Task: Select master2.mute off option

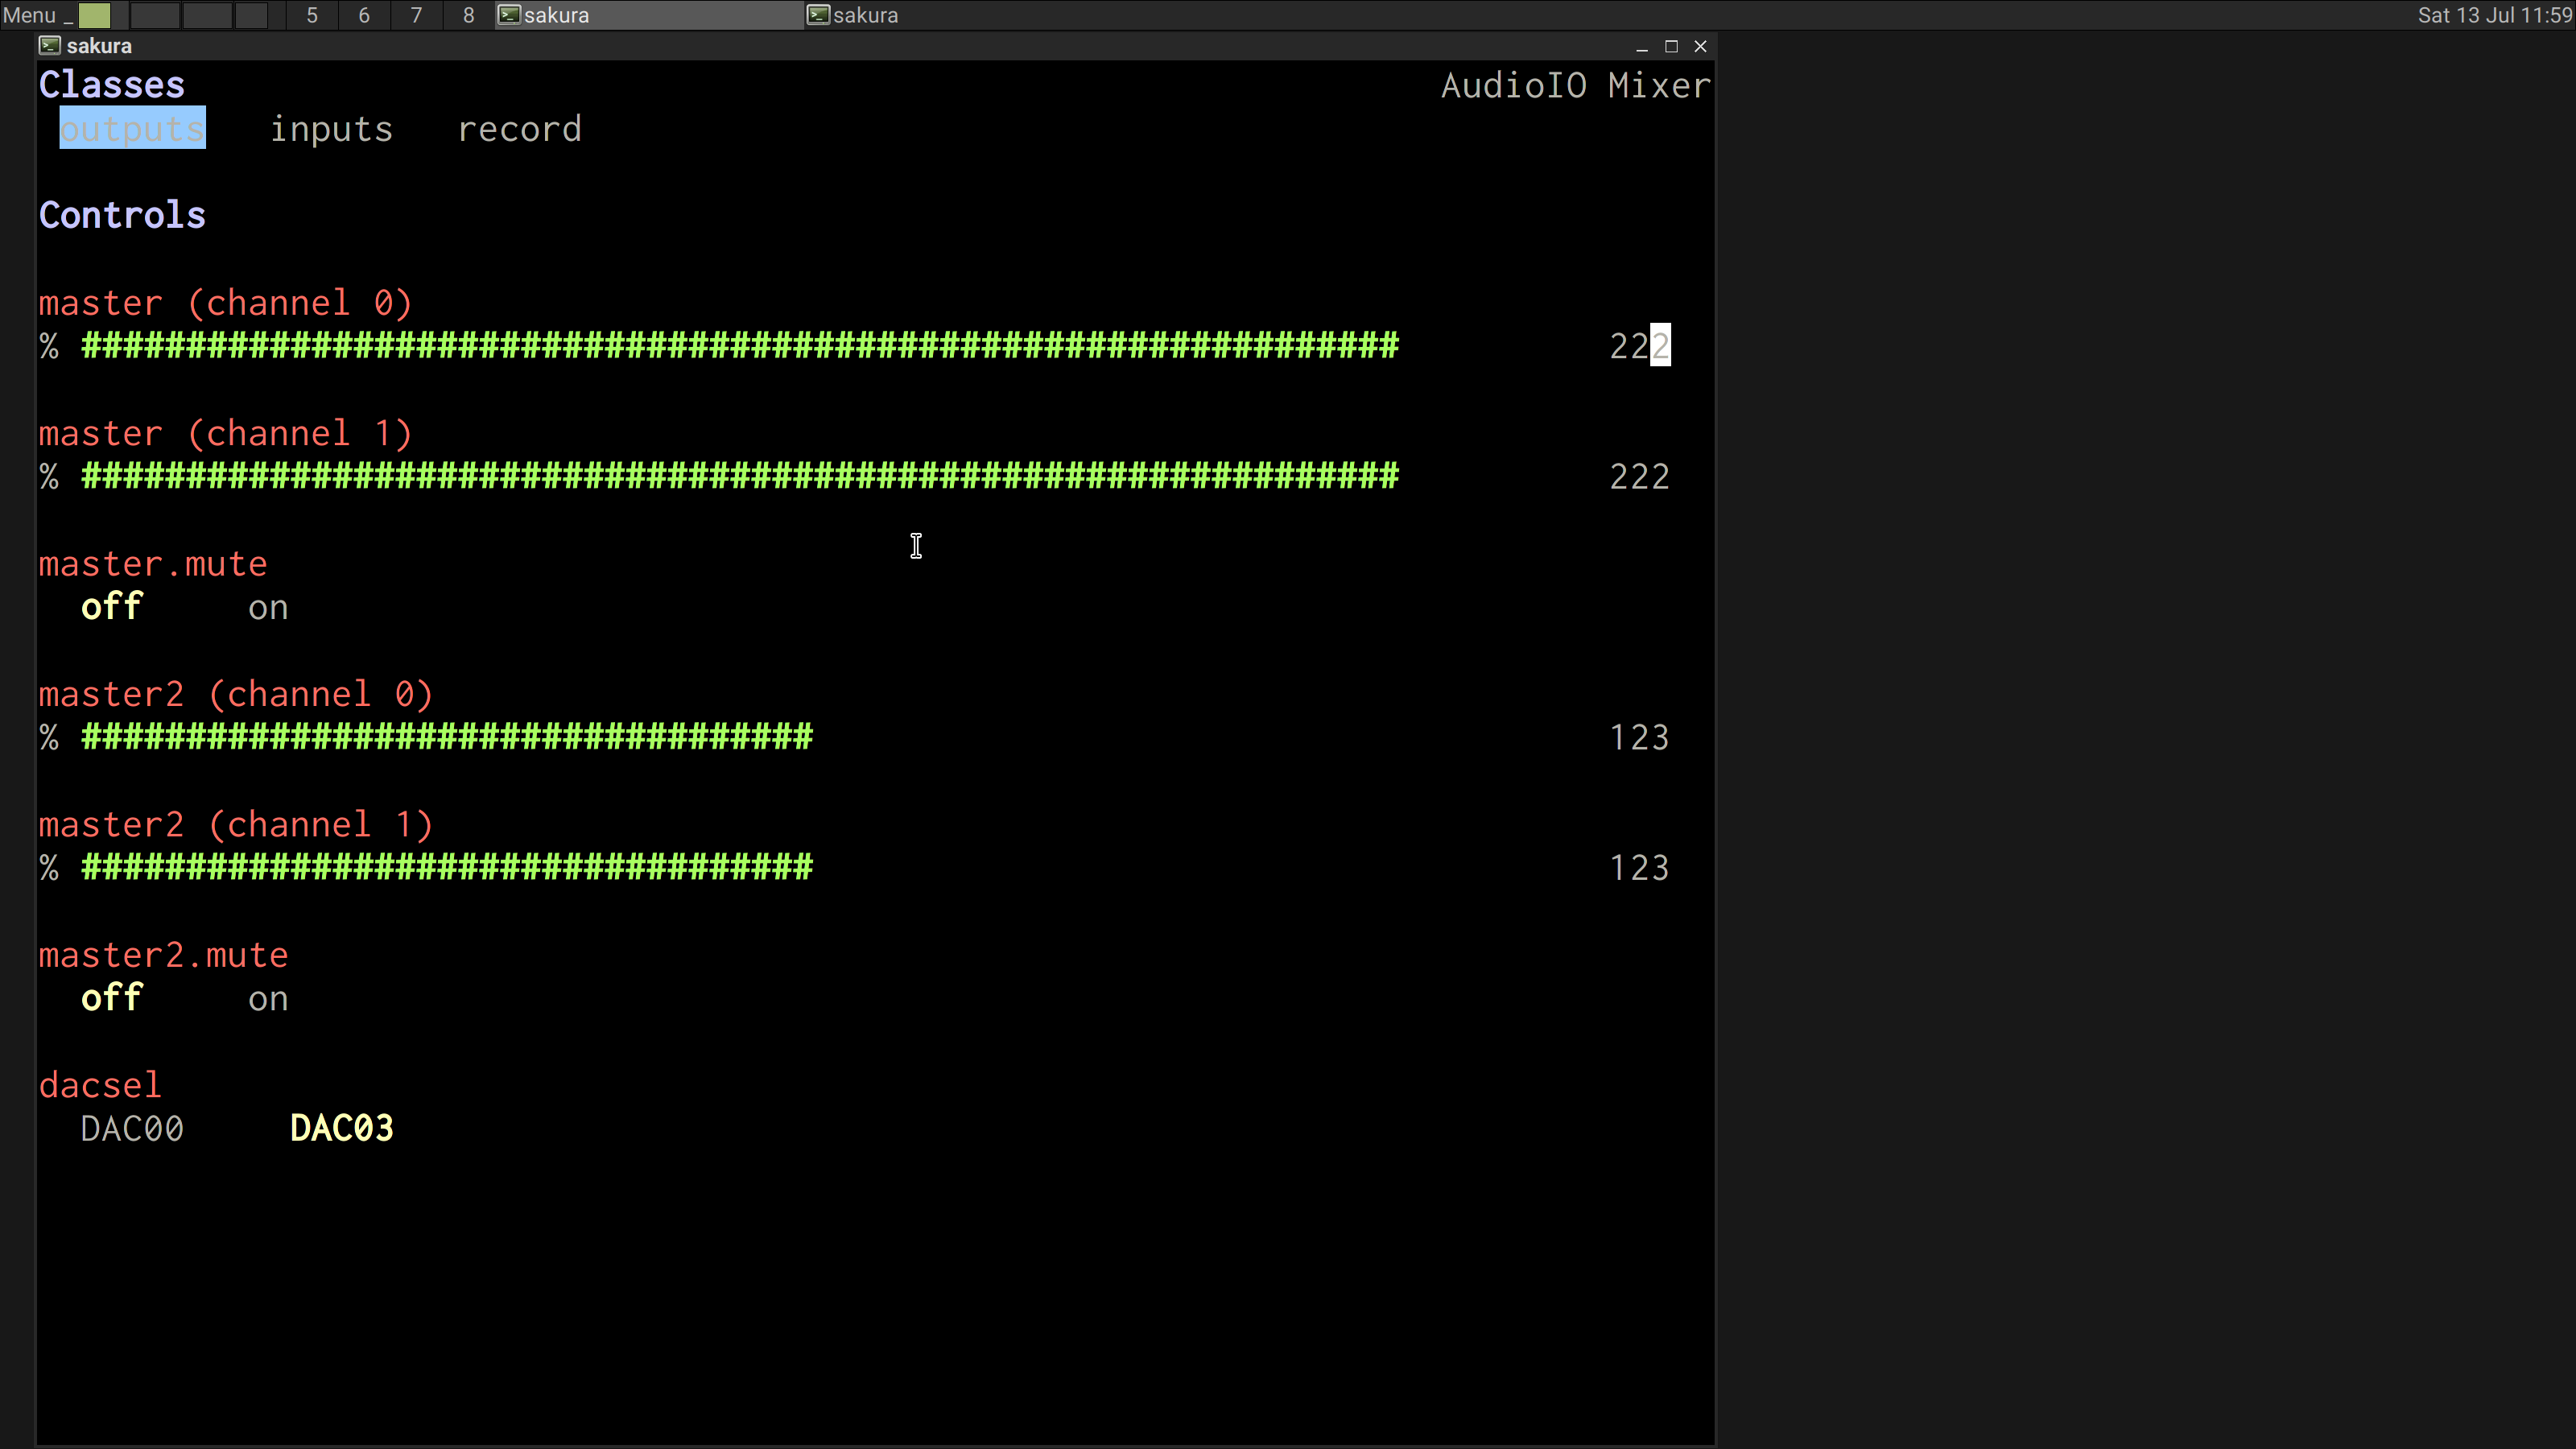Action: click(x=112, y=998)
